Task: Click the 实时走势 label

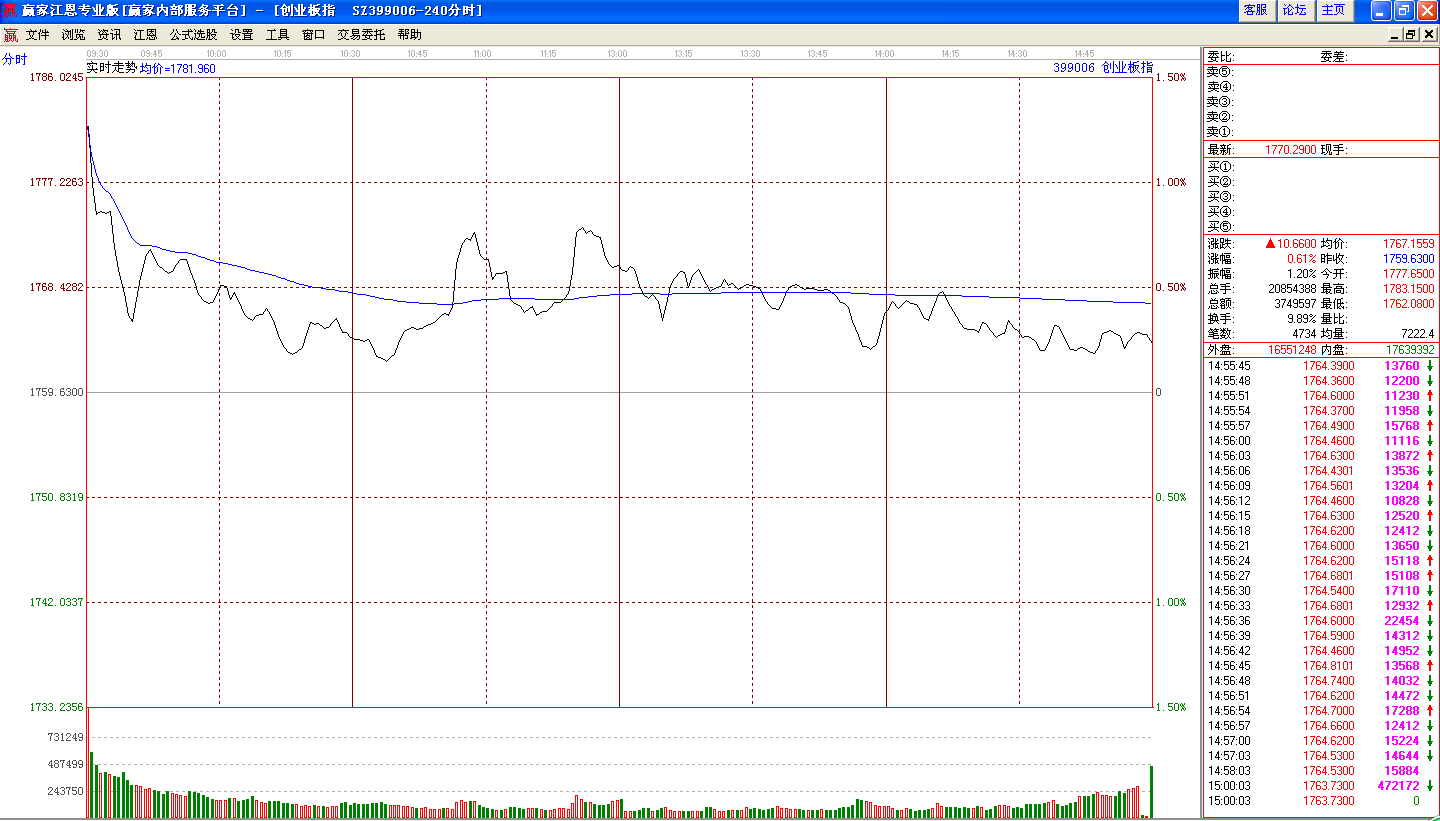Action: coord(111,68)
